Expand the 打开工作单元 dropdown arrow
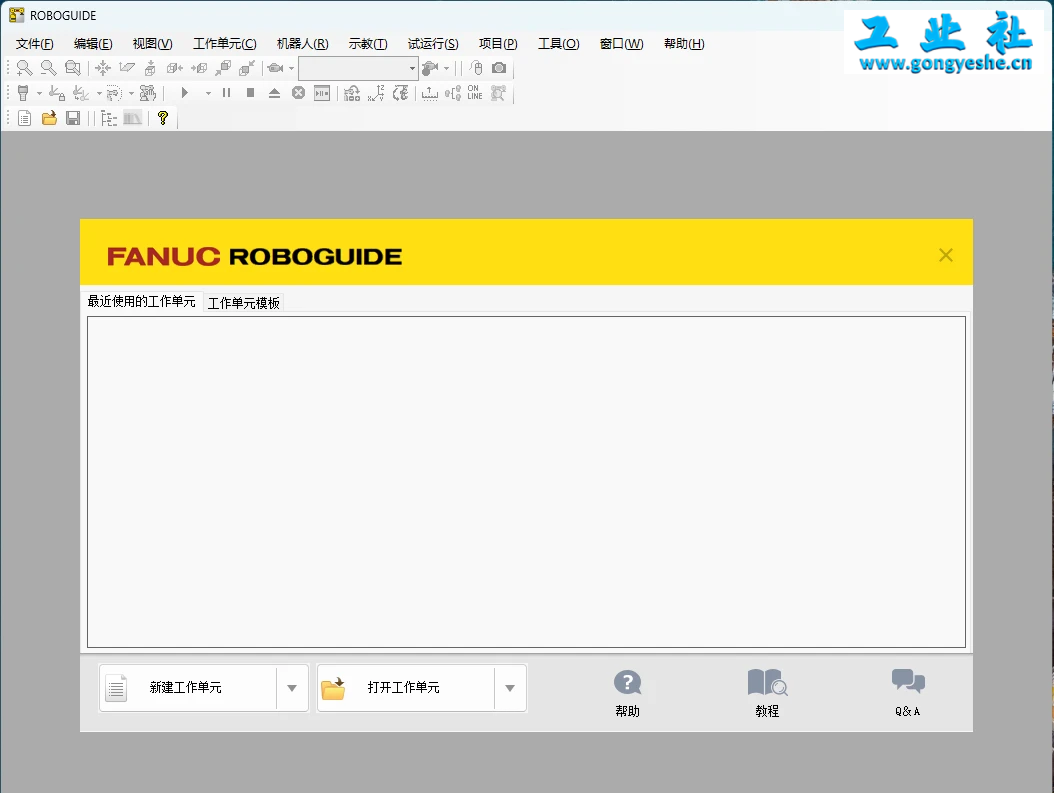 (x=510, y=687)
